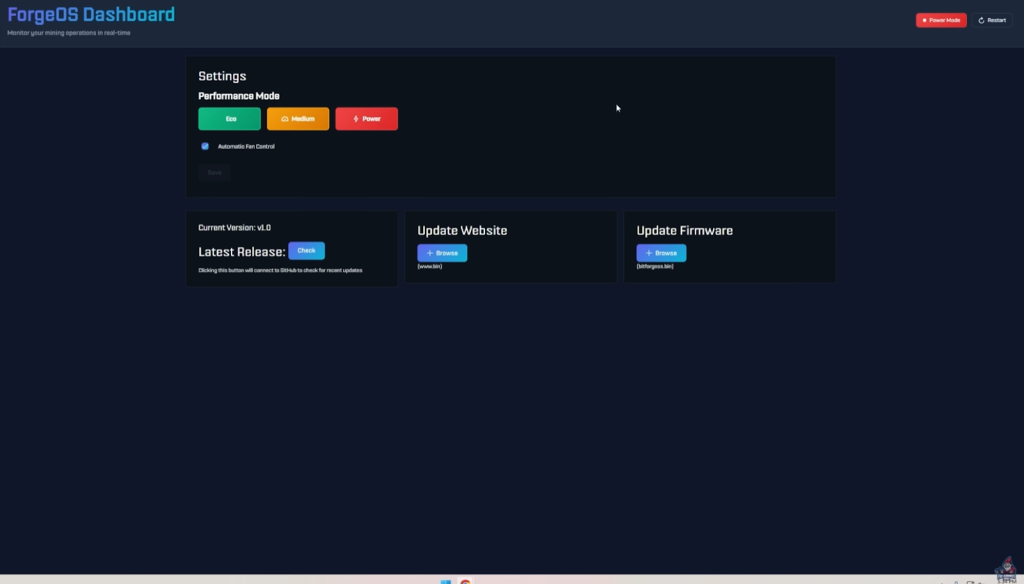Click the plus icon under Update Firmware
This screenshot has width=1024, height=584.
click(x=649, y=253)
